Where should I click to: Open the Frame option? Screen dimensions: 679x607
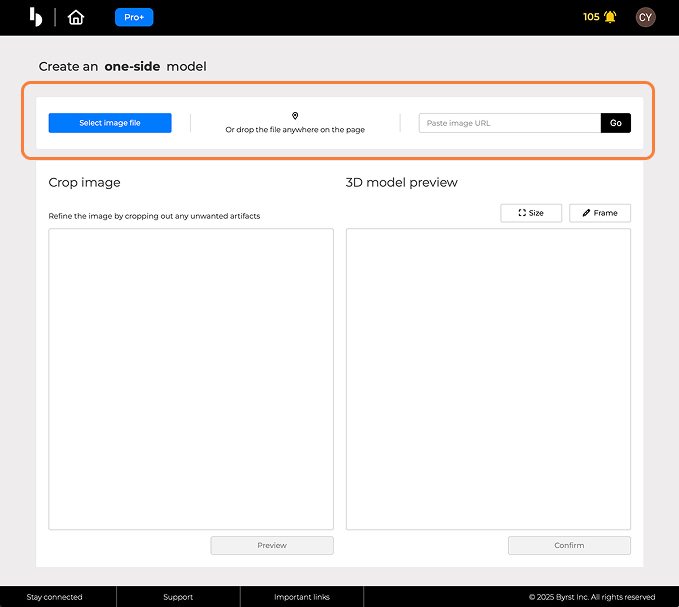tap(600, 213)
